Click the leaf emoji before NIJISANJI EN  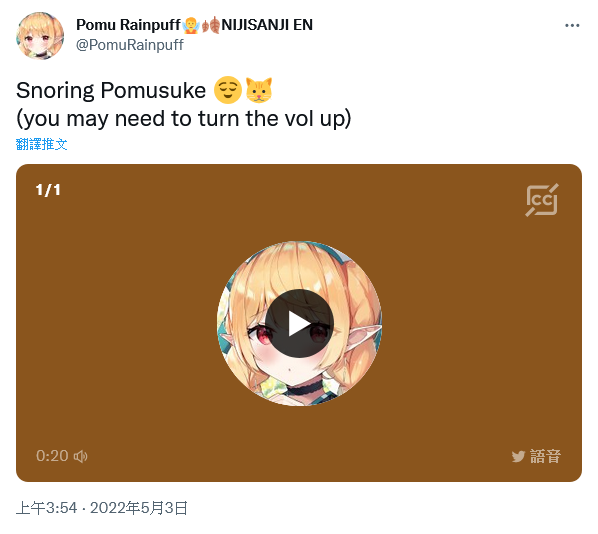[x=211, y=25]
